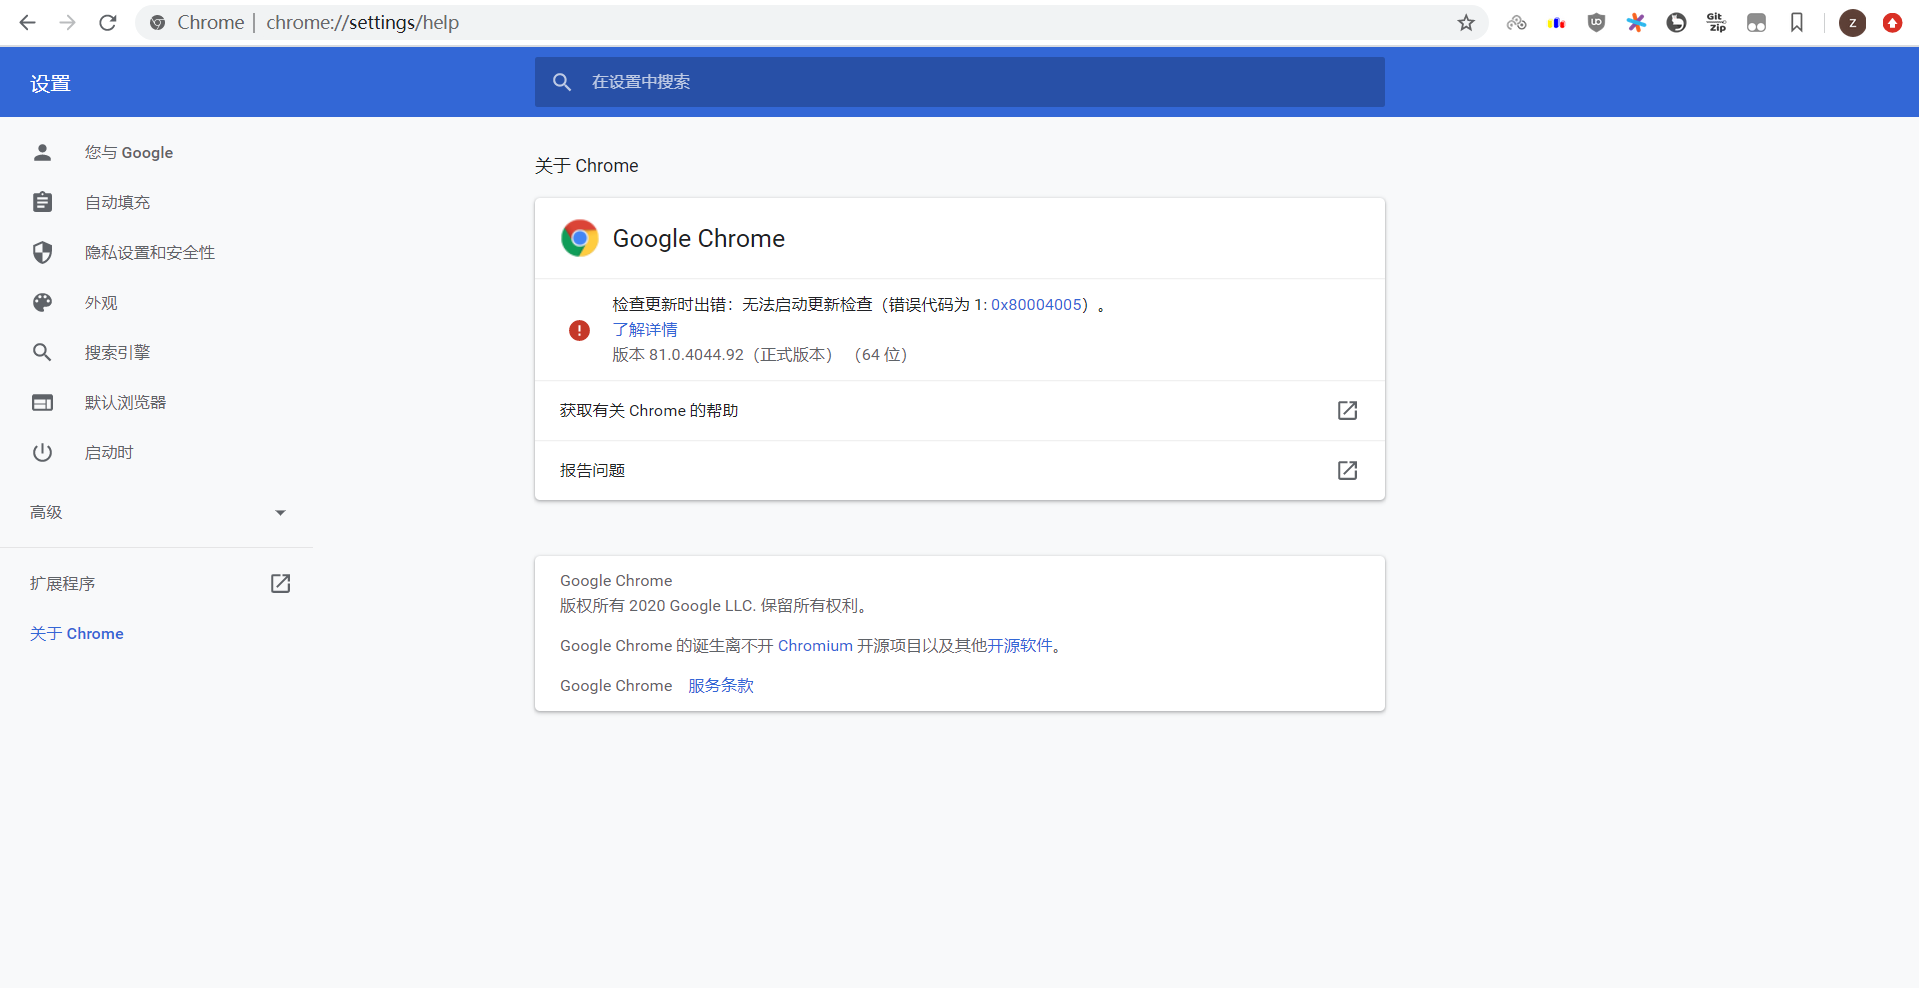Screen dimensions: 1919x988
Task: Click the 关于 Chrome page heading
Action: coord(586,165)
